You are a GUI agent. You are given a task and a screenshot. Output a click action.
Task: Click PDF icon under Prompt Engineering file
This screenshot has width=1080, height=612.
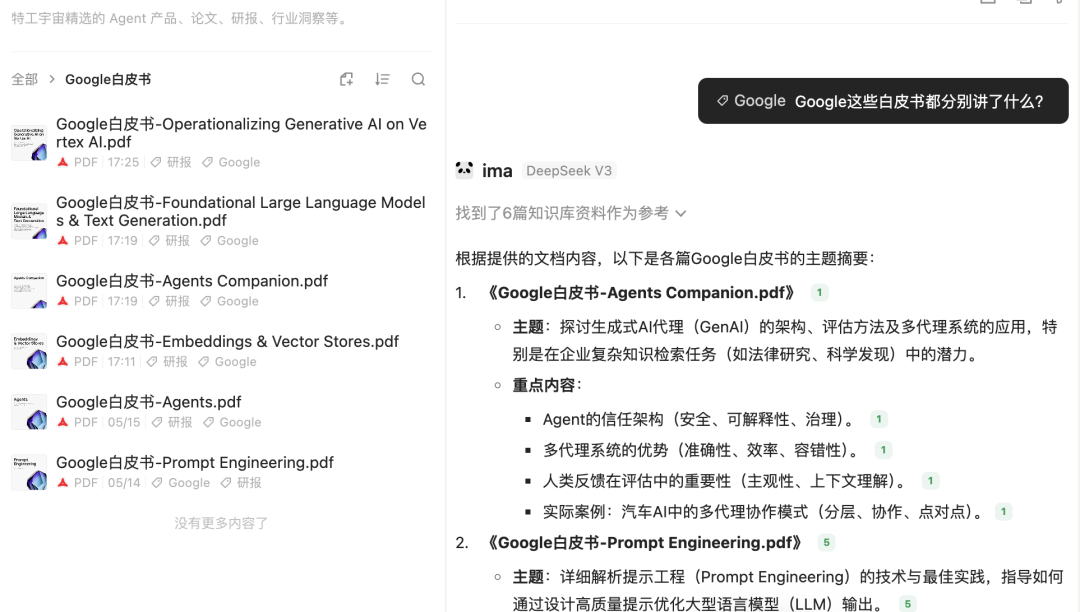[63, 483]
